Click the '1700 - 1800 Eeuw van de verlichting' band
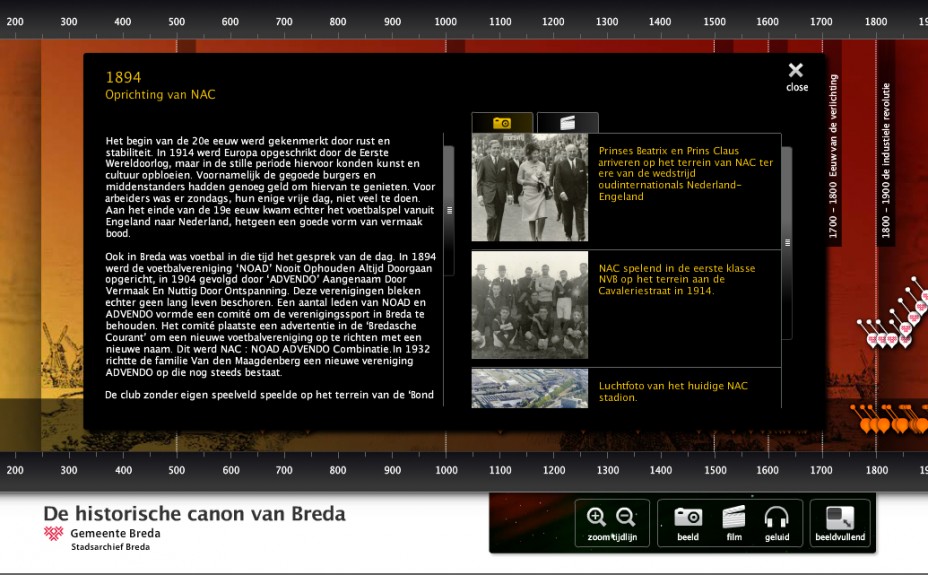Viewport: 928px width, 575px height. [833, 156]
